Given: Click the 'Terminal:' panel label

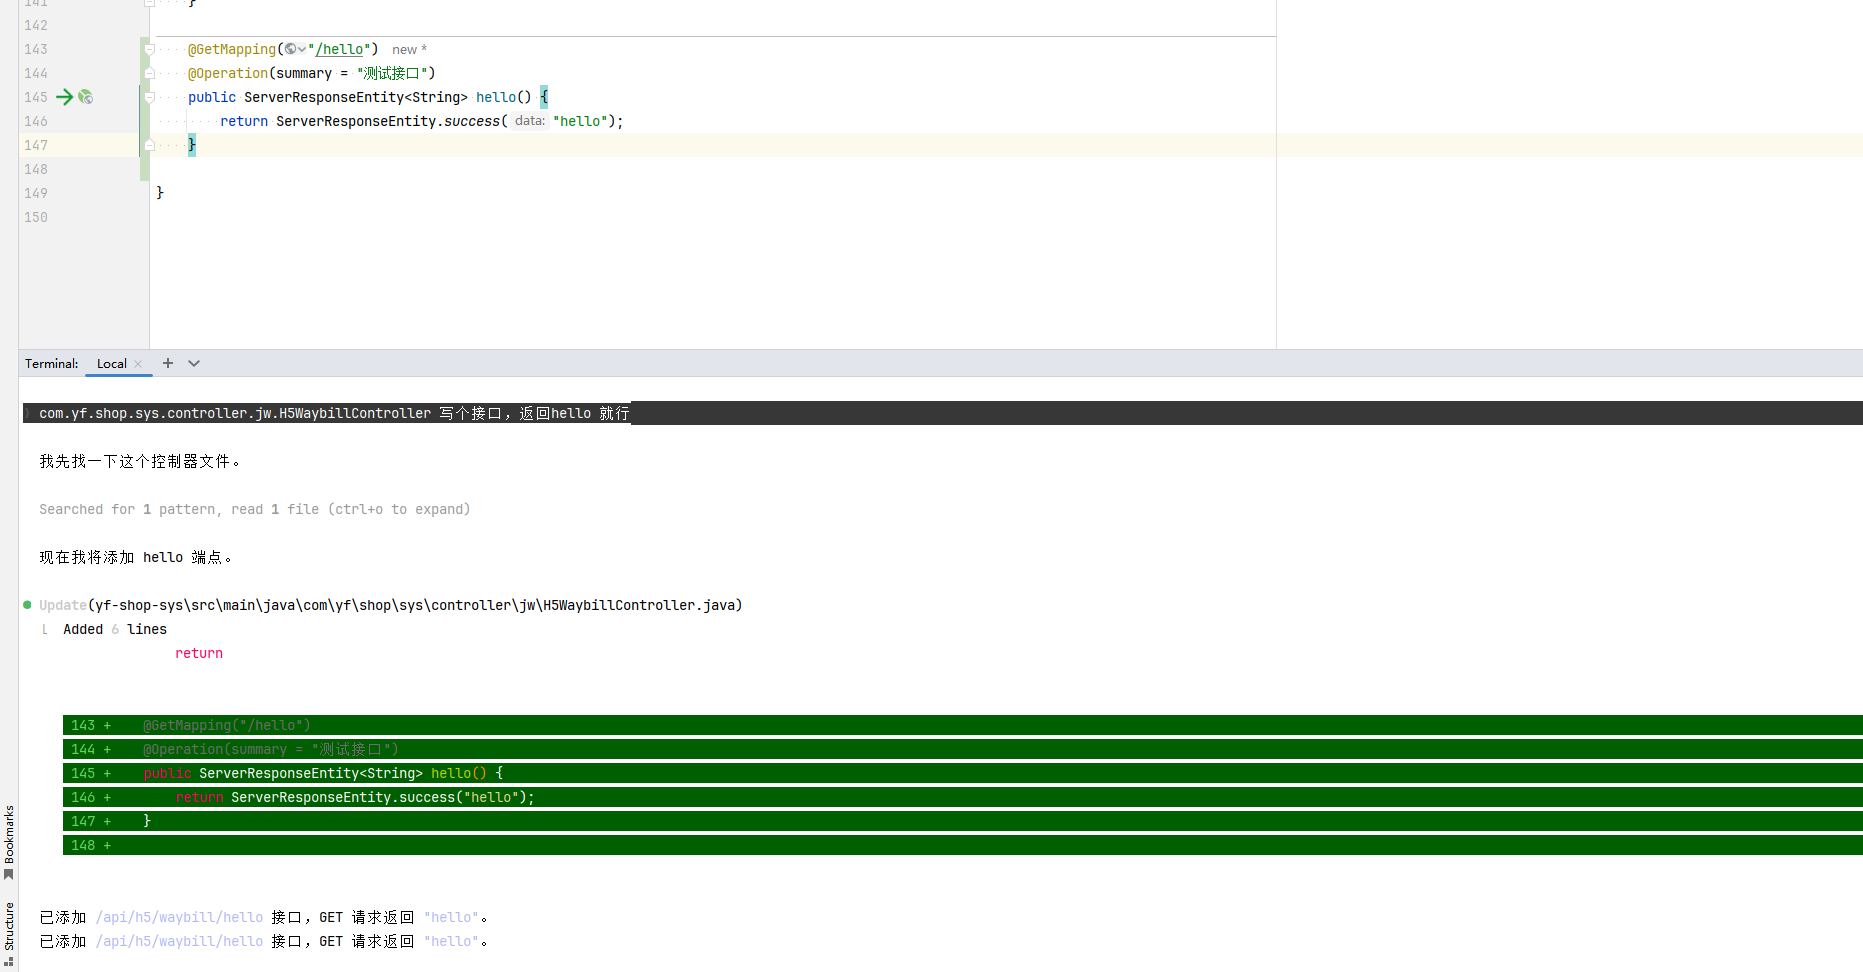Looking at the screenshot, I should pos(52,364).
